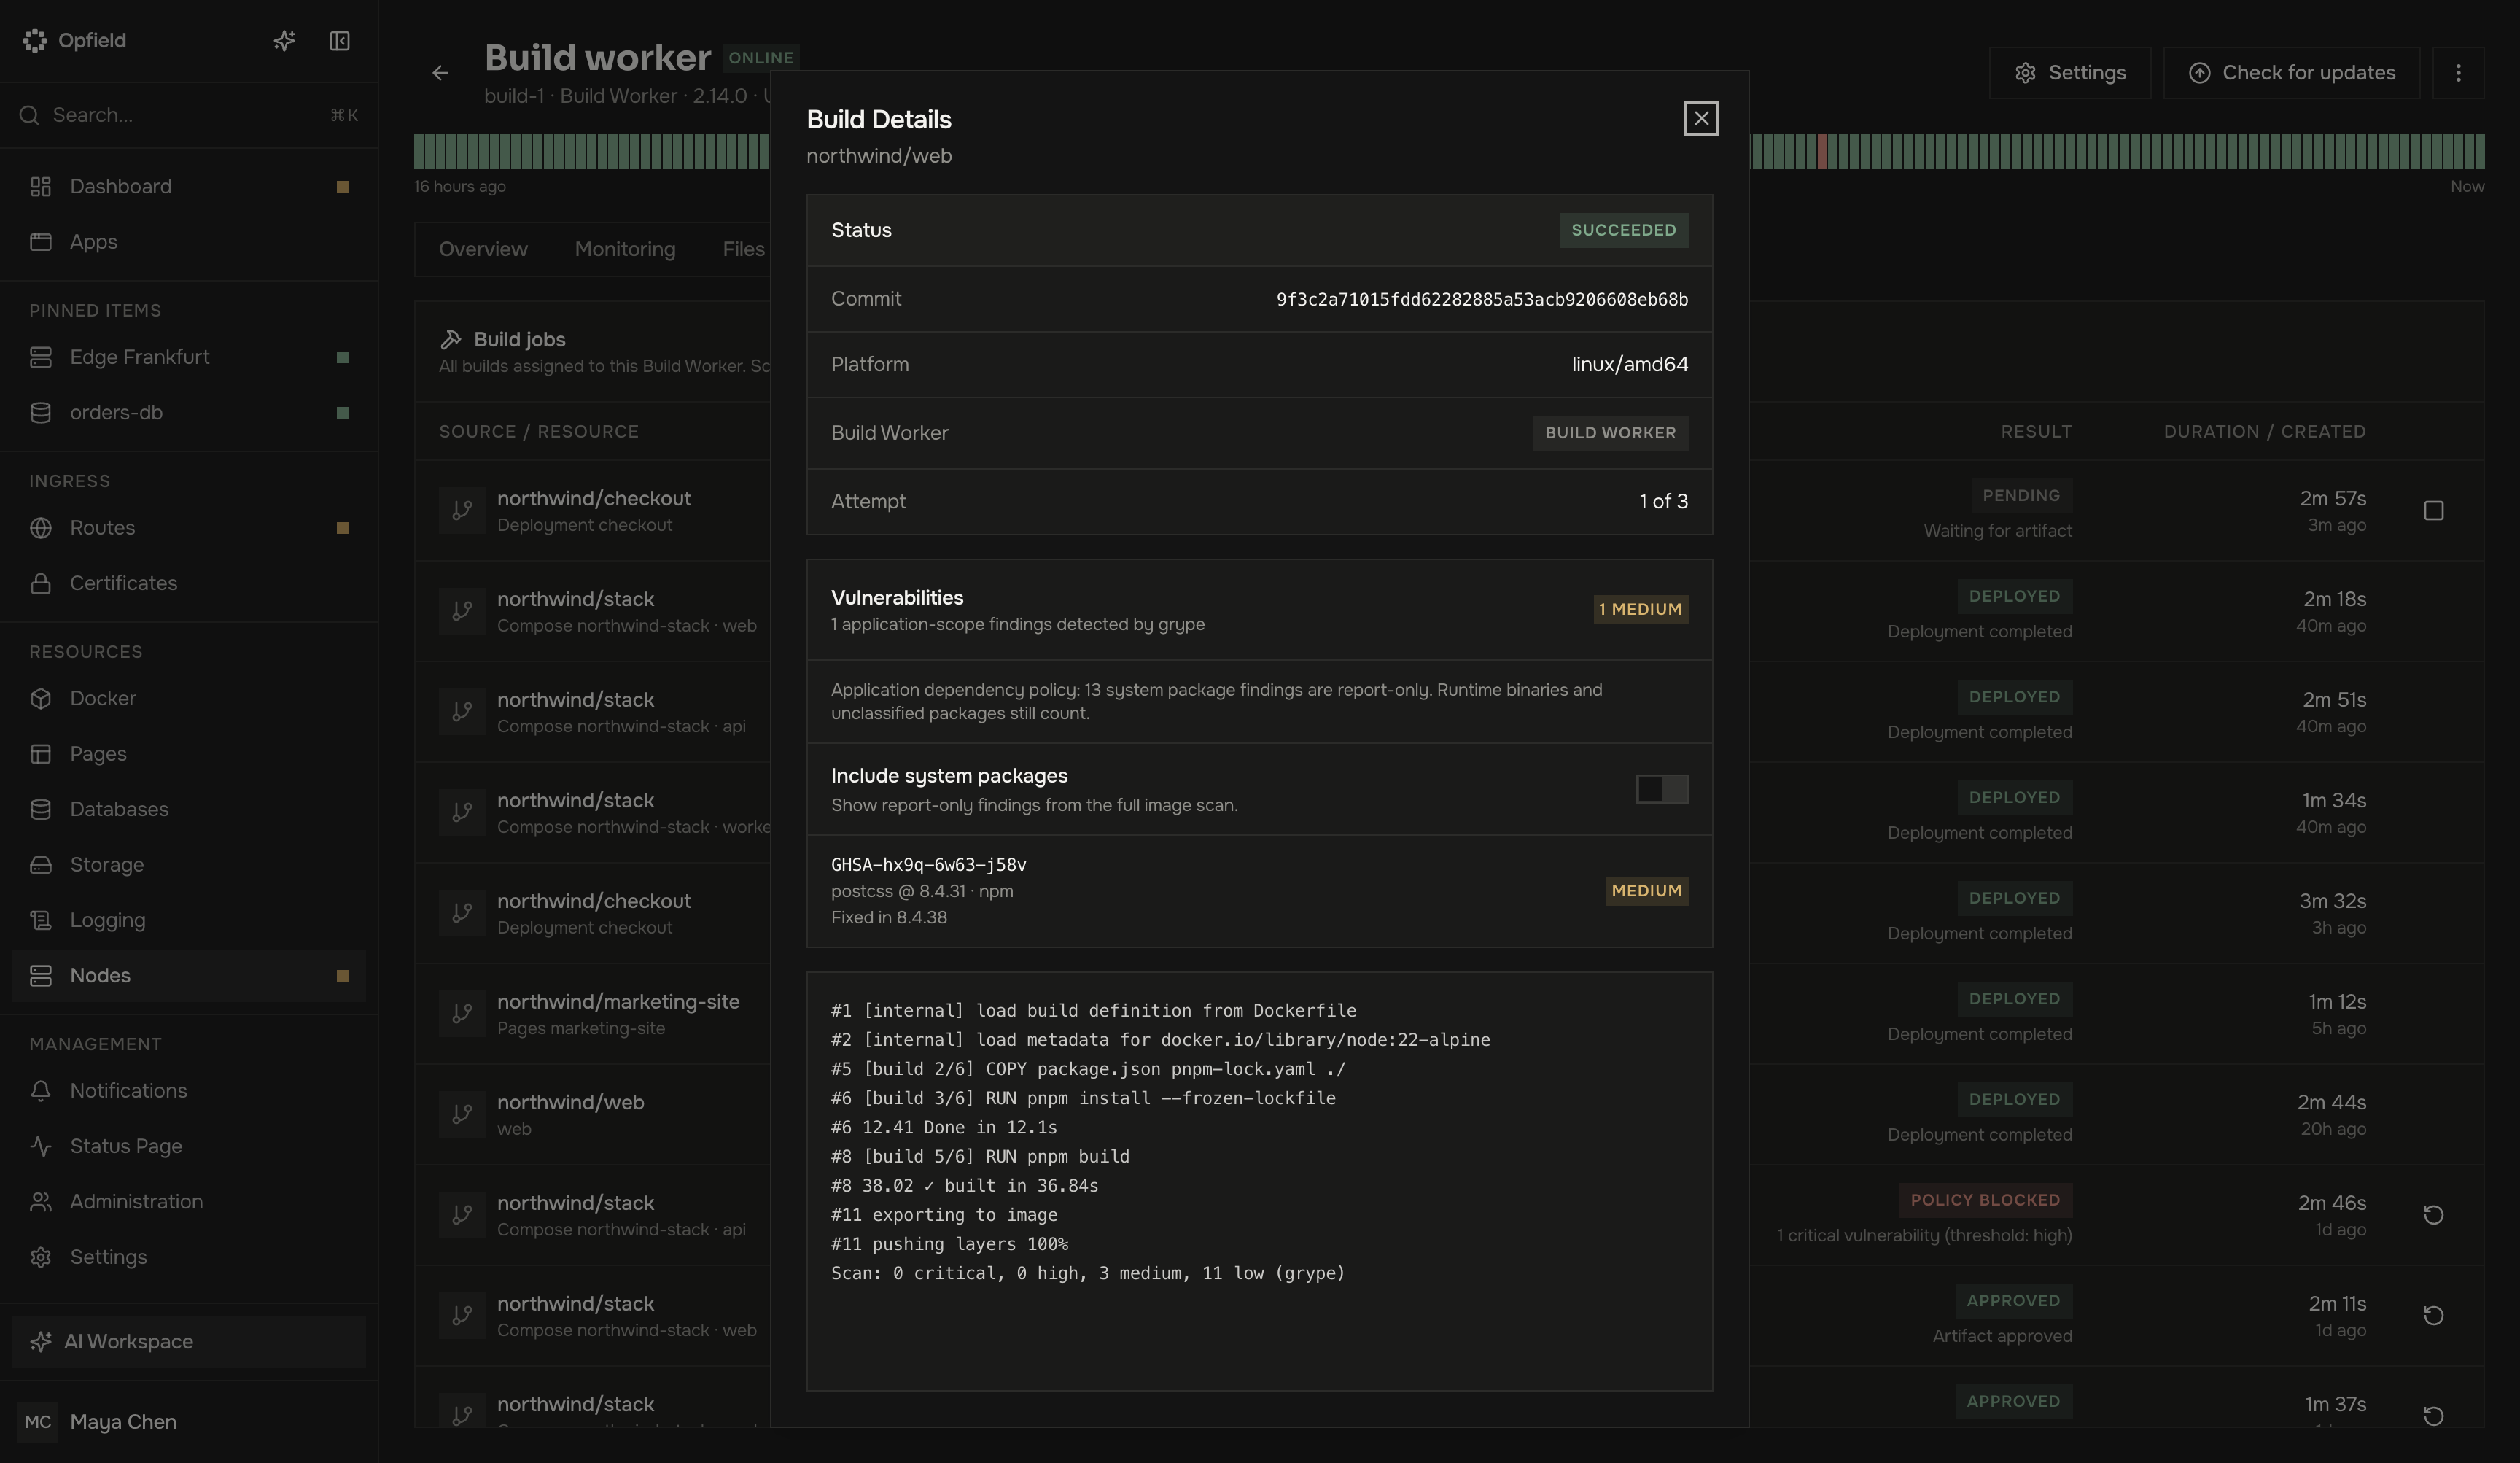2520x1463 pixels.
Task: Open pinned Edge Frankfurt node
Action: pos(189,357)
